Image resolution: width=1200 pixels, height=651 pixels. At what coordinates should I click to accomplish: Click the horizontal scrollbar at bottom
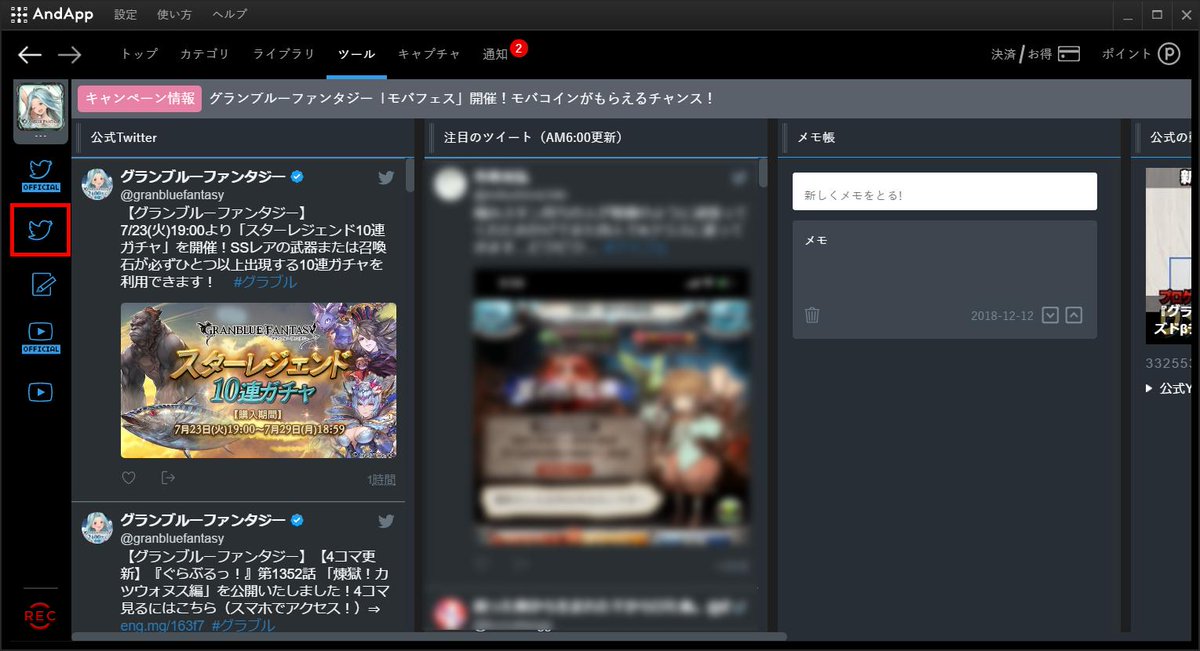click(x=430, y=636)
